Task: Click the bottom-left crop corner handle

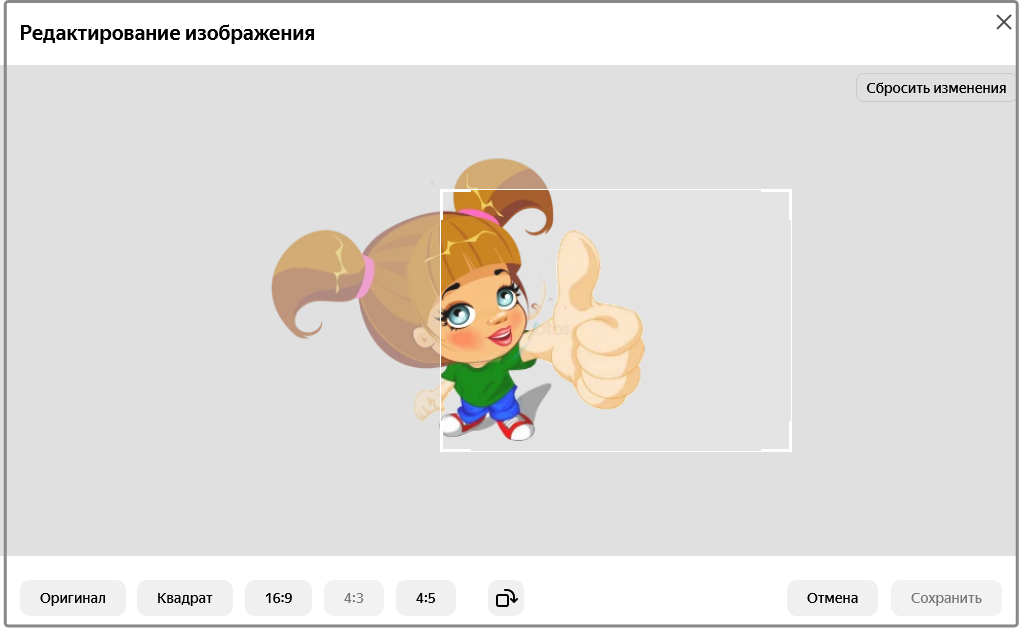Action: (442, 449)
